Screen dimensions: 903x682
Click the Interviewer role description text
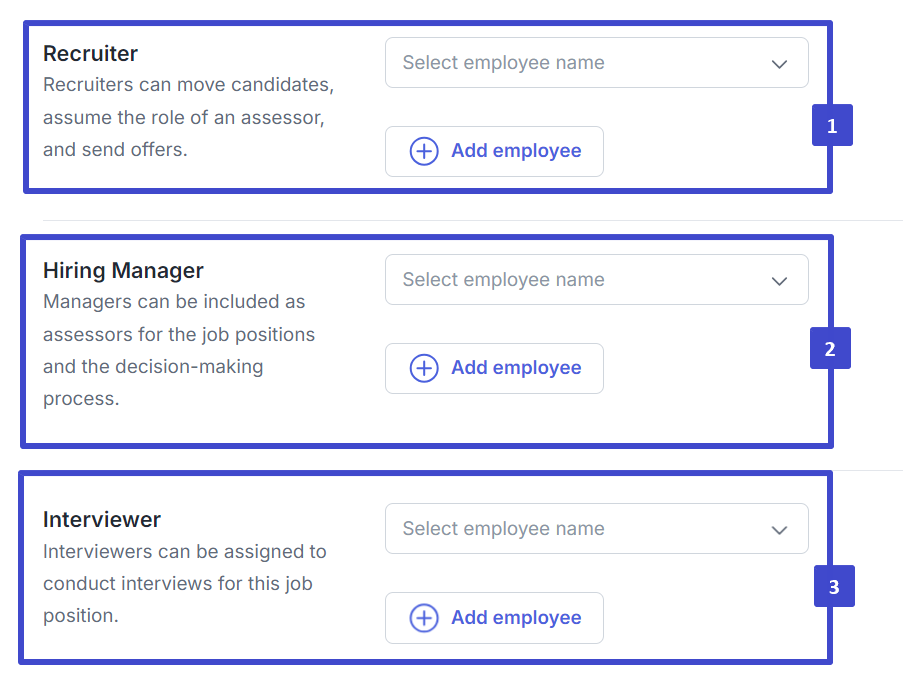coord(184,583)
